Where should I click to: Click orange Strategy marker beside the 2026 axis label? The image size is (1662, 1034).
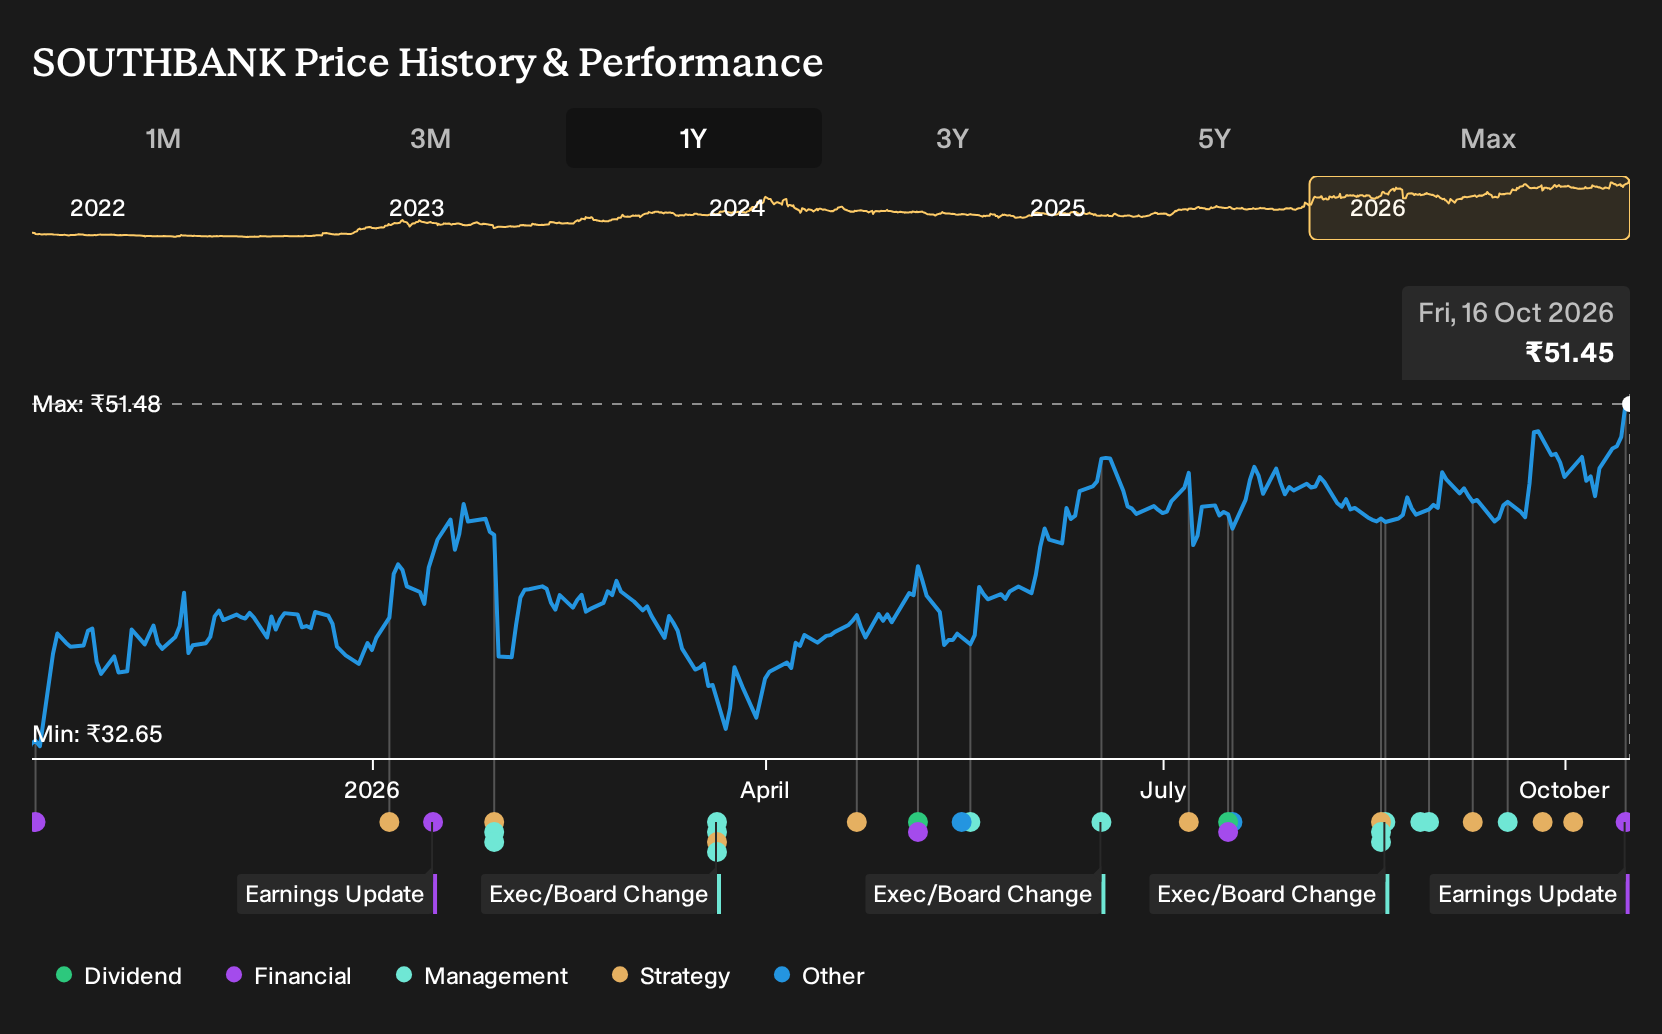[389, 822]
